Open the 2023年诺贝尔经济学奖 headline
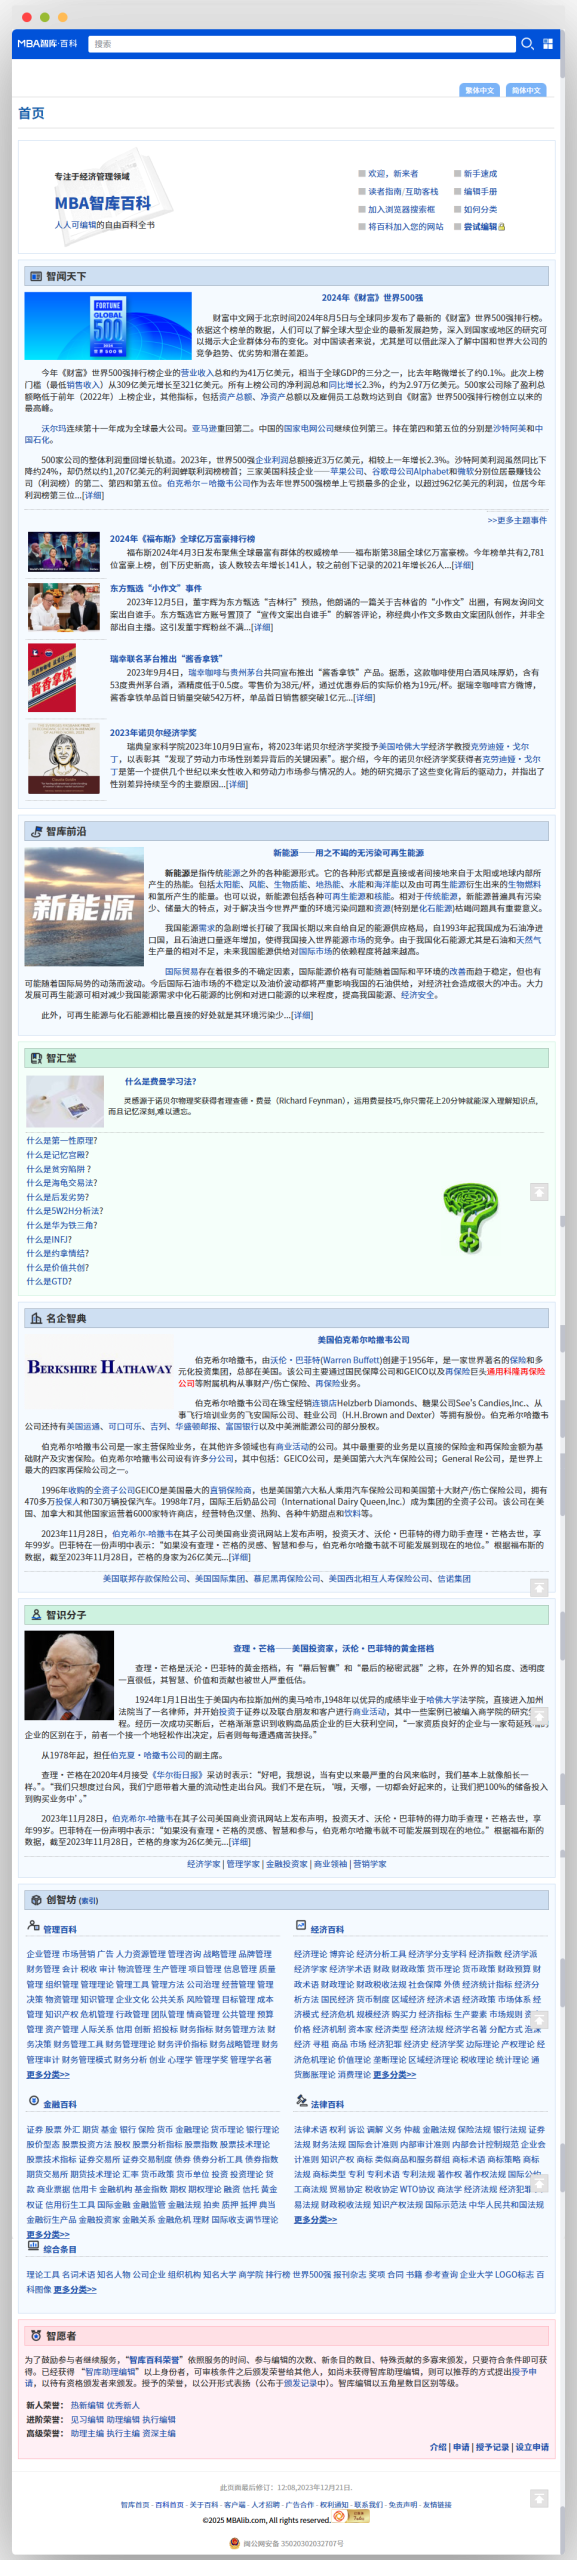This screenshot has height=2560, width=577. [x=153, y=732]
